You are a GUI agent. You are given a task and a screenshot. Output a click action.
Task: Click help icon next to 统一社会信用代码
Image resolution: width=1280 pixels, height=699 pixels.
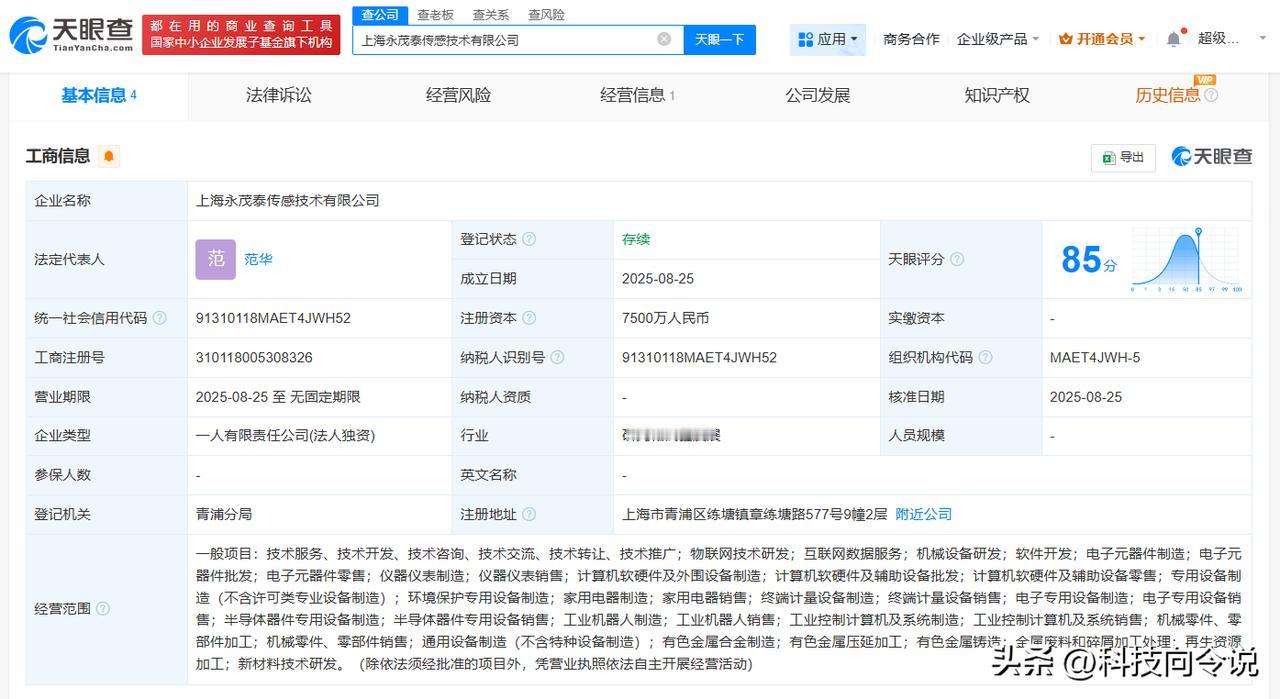click(160, 318)
